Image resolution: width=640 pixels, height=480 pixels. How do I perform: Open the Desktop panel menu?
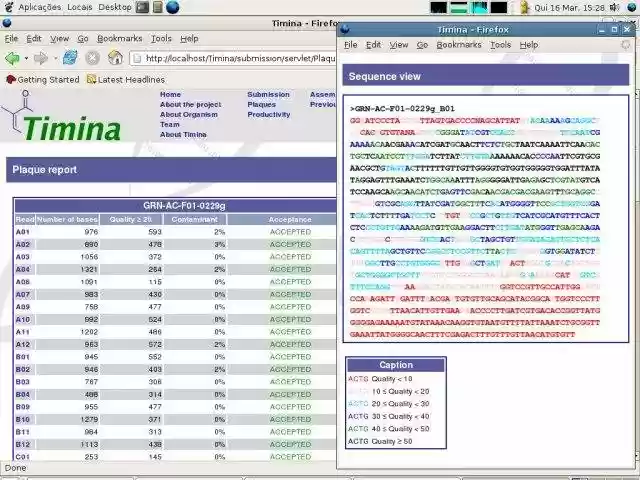[115, 7]
